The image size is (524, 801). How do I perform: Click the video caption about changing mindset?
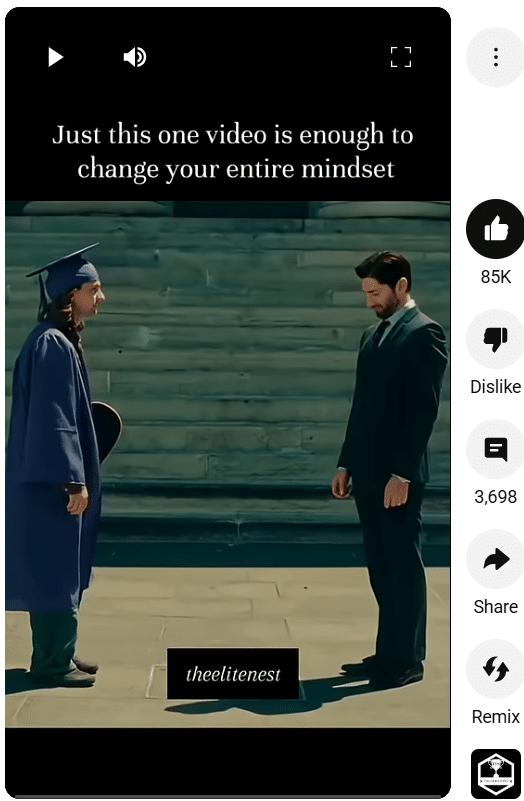233,152
